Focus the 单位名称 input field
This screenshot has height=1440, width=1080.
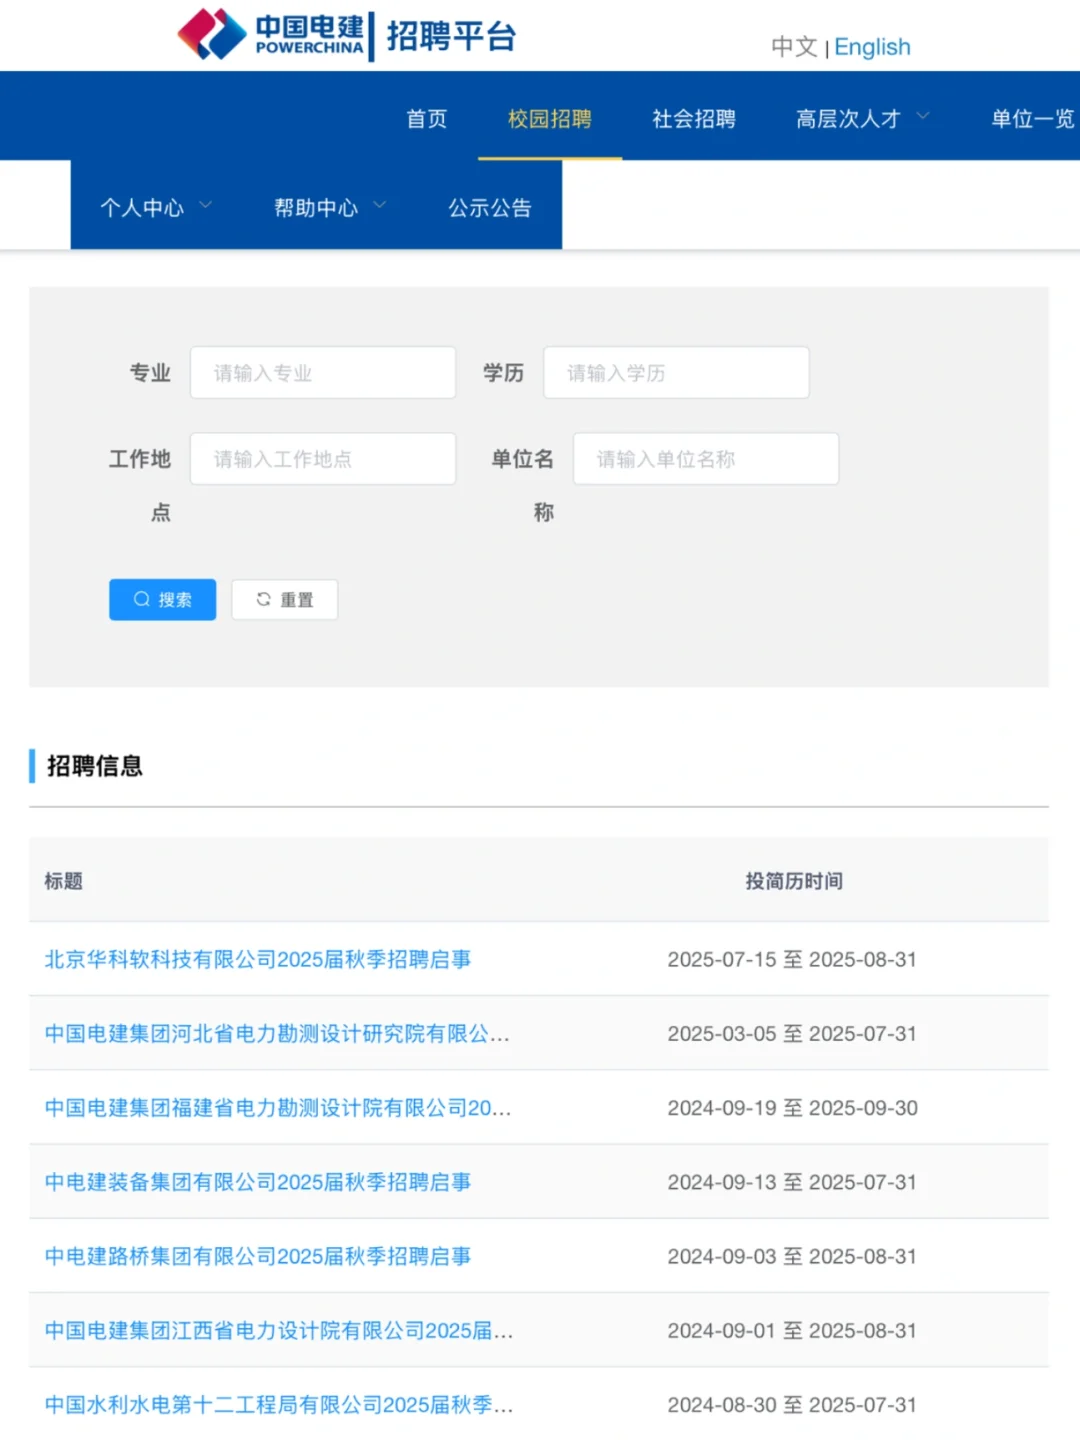[x=706, y=459]
